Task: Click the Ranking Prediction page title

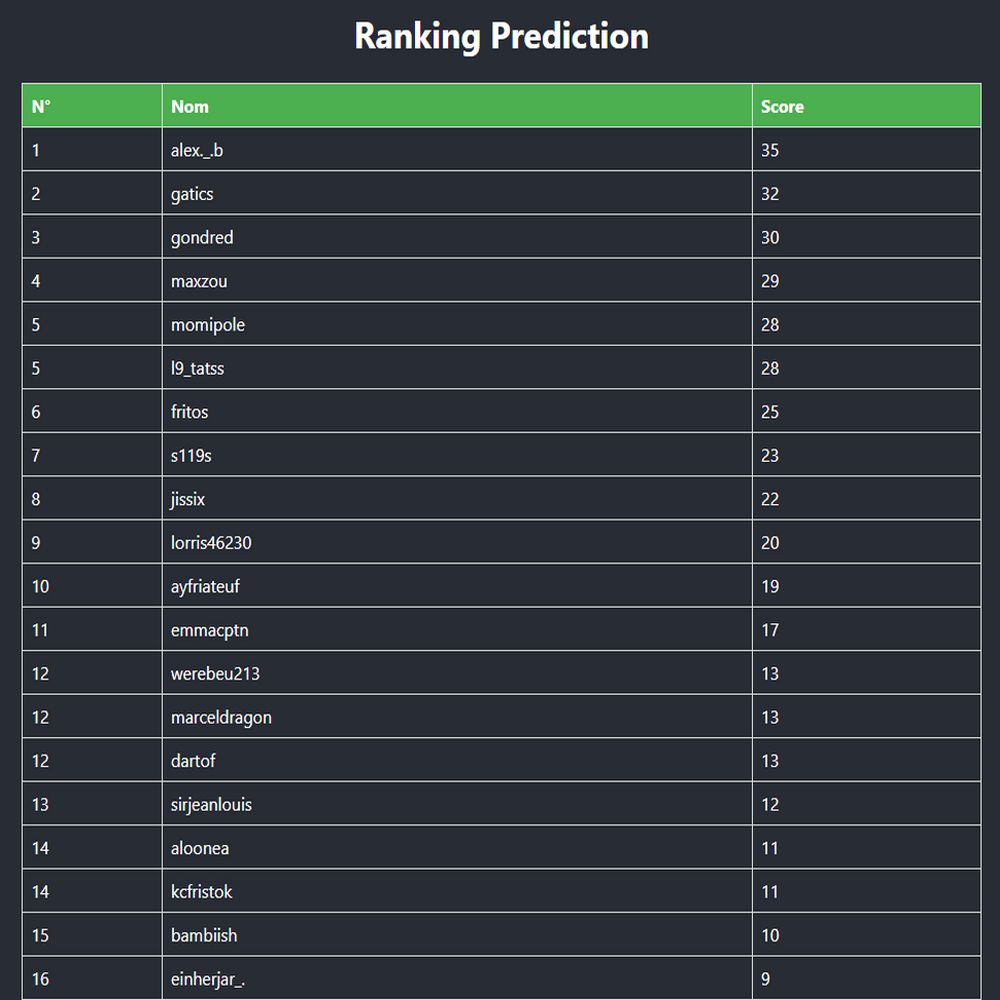Action: tap(501, 37)
